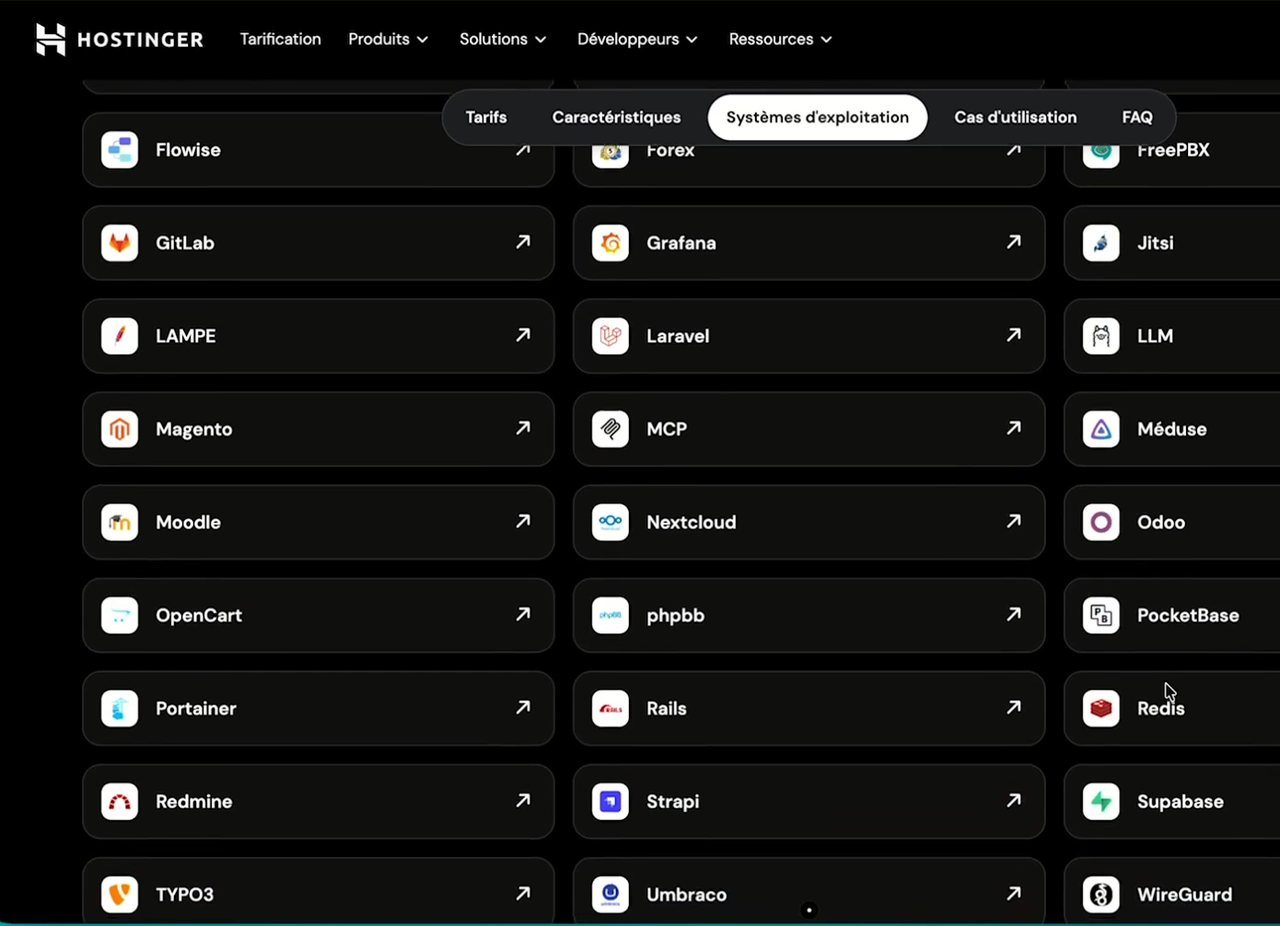Viewport: 1280px width, 926px height.
Task: Click the Redmine logo icon
Action: pyautogui.click(x=120, y=801)
